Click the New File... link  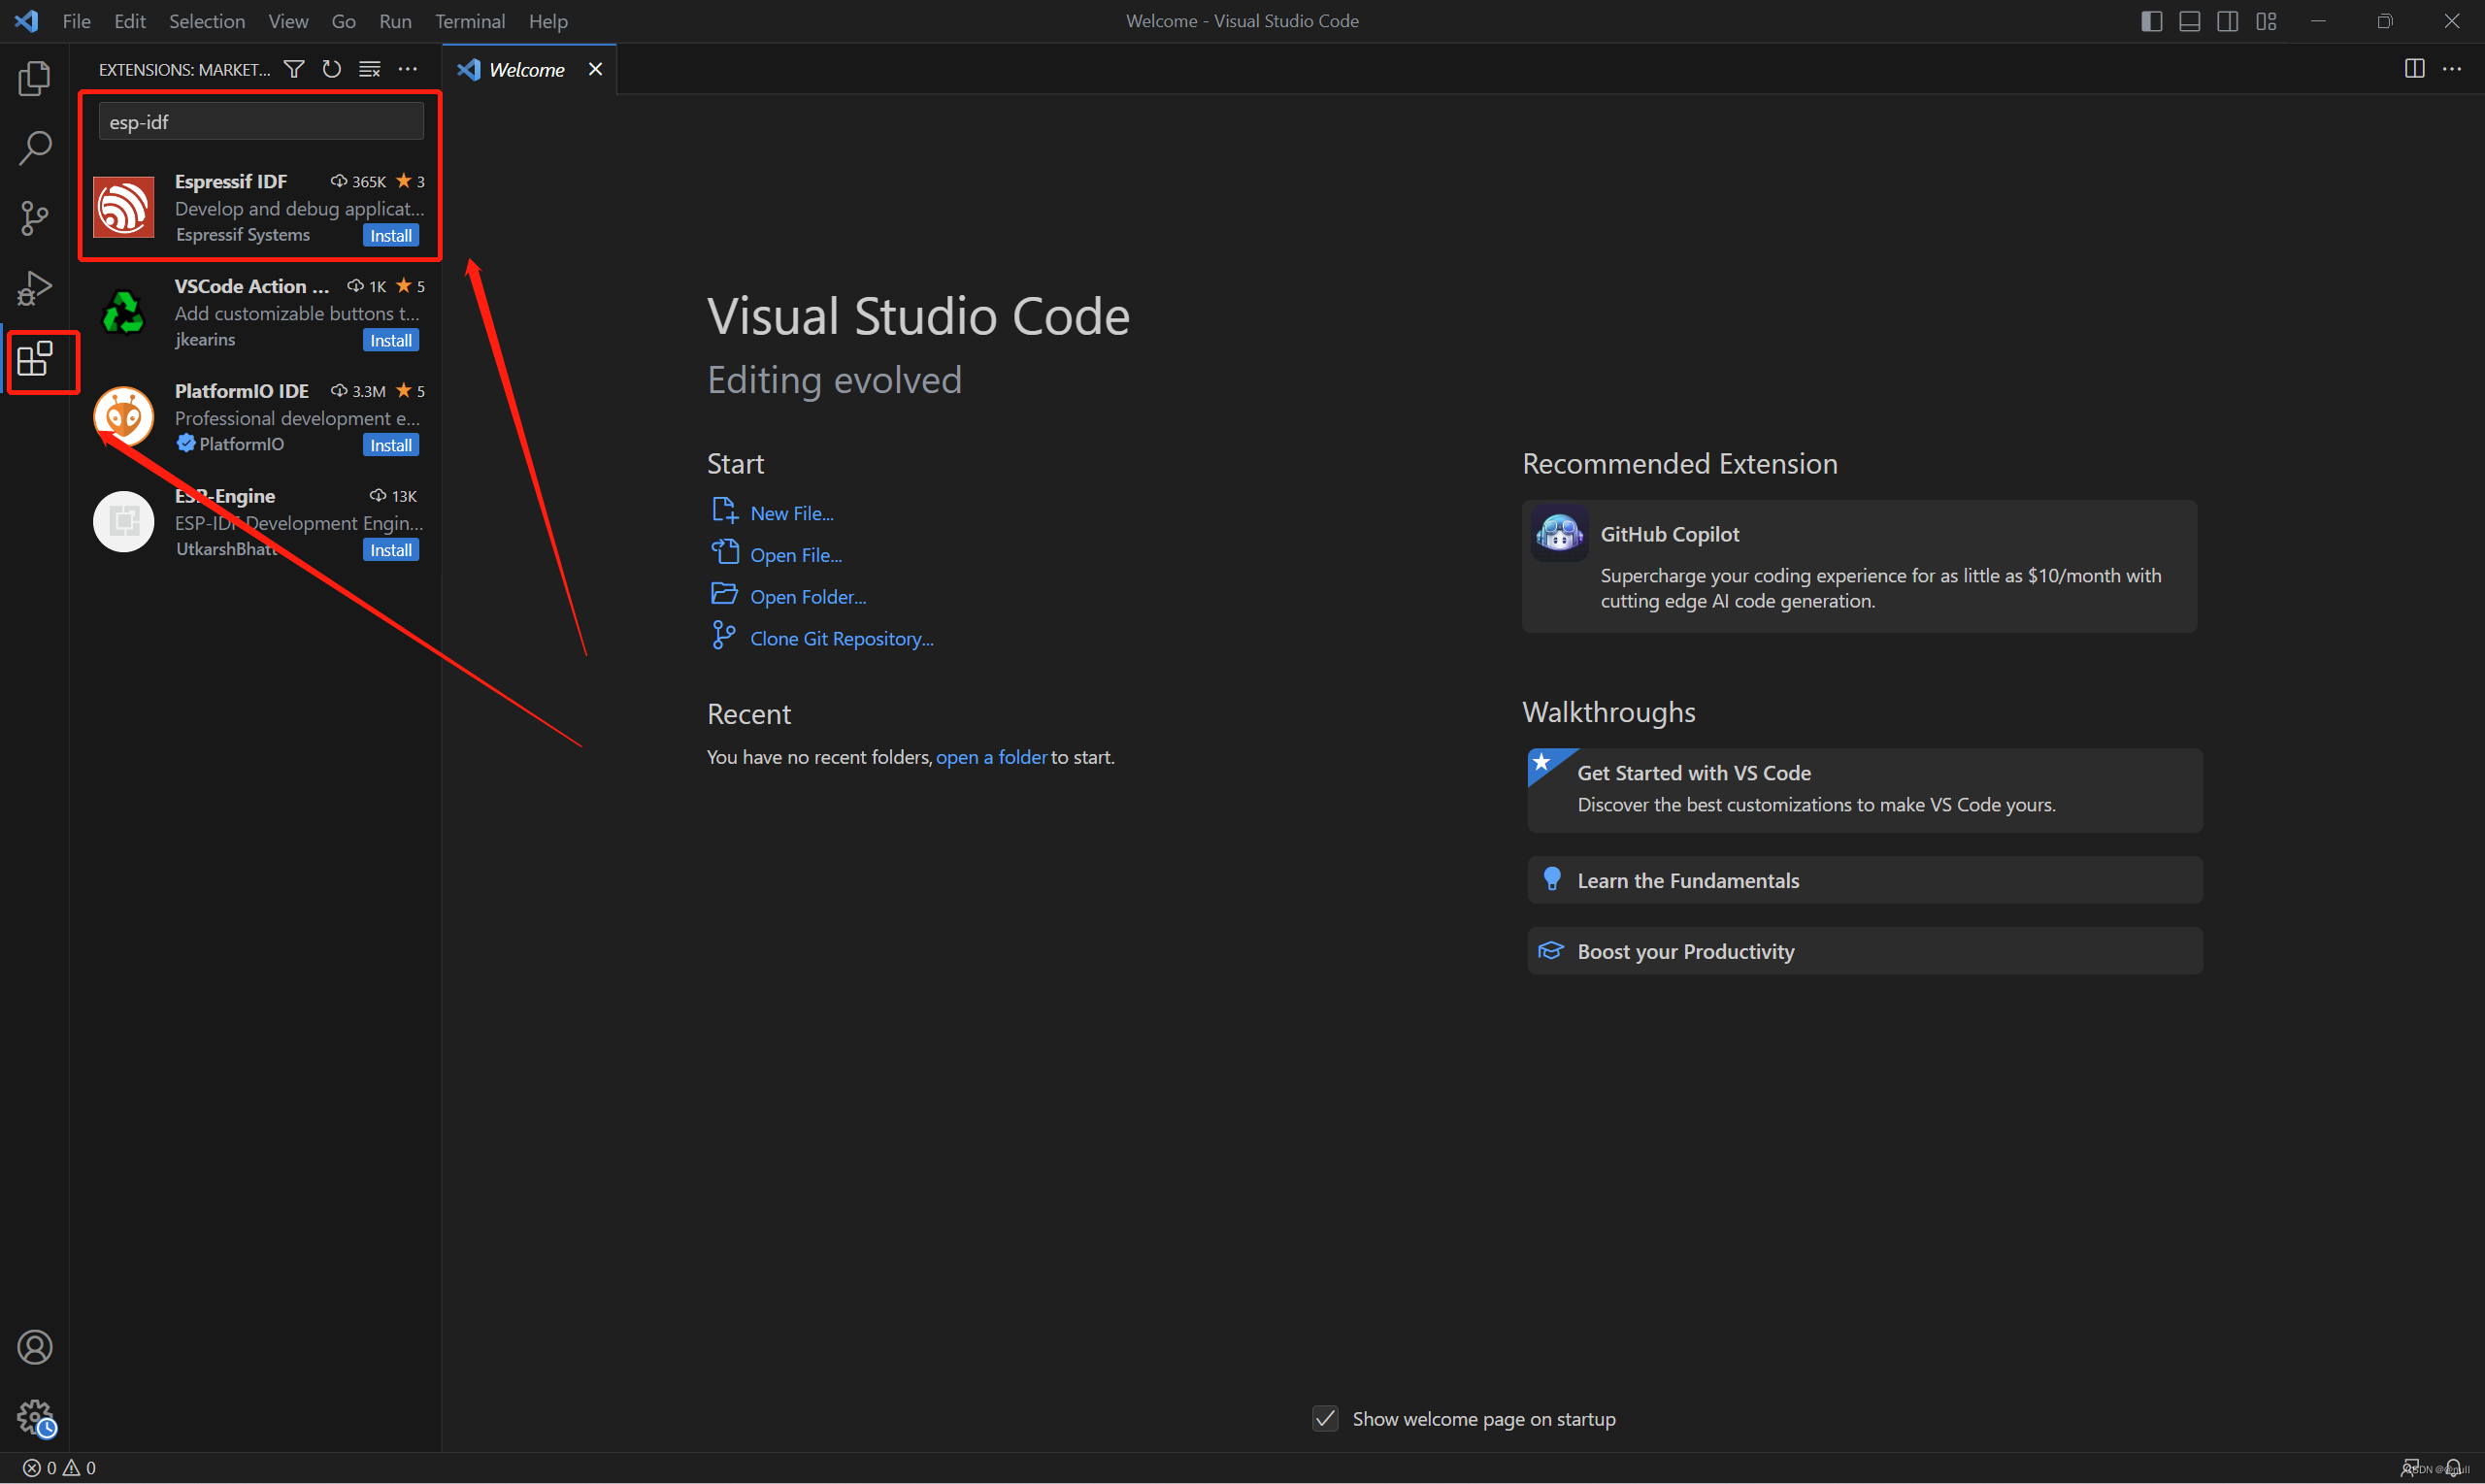pos(792,513)
